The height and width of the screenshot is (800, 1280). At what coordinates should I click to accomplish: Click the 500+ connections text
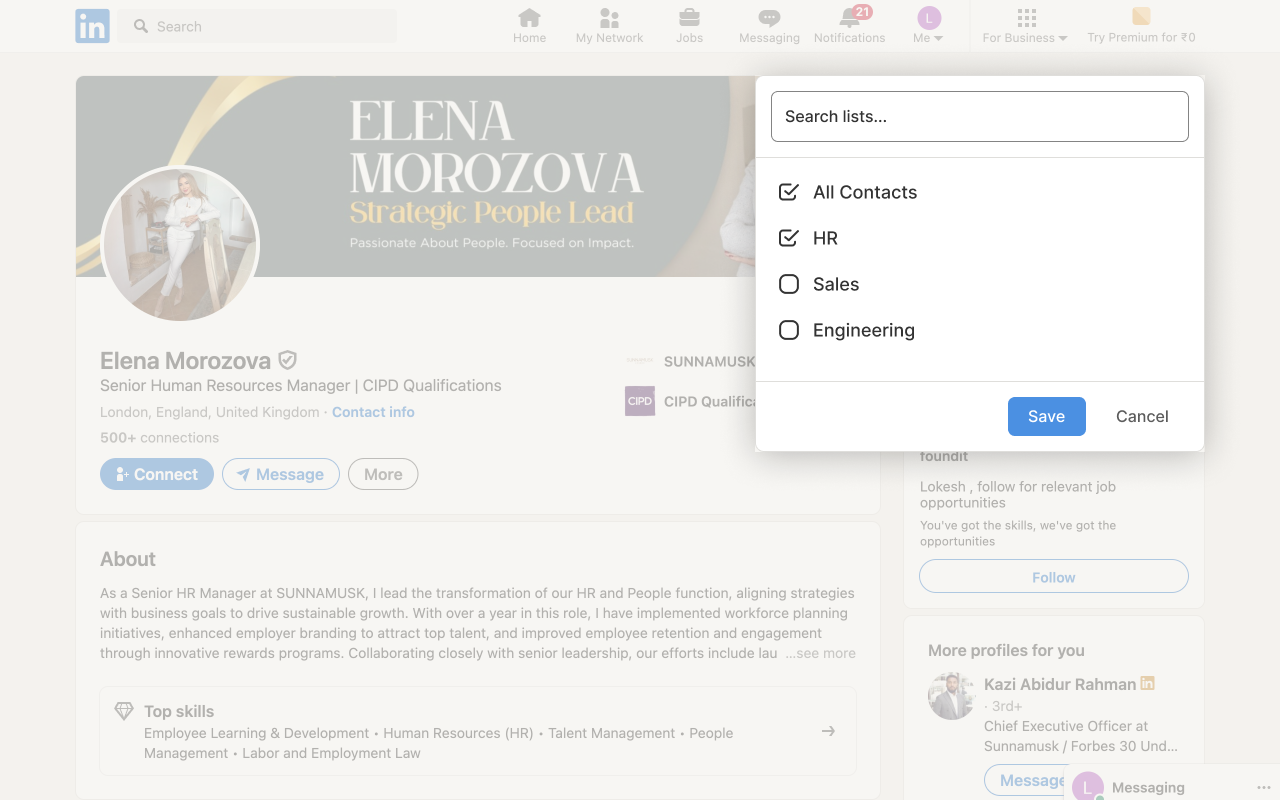(159, 438)
